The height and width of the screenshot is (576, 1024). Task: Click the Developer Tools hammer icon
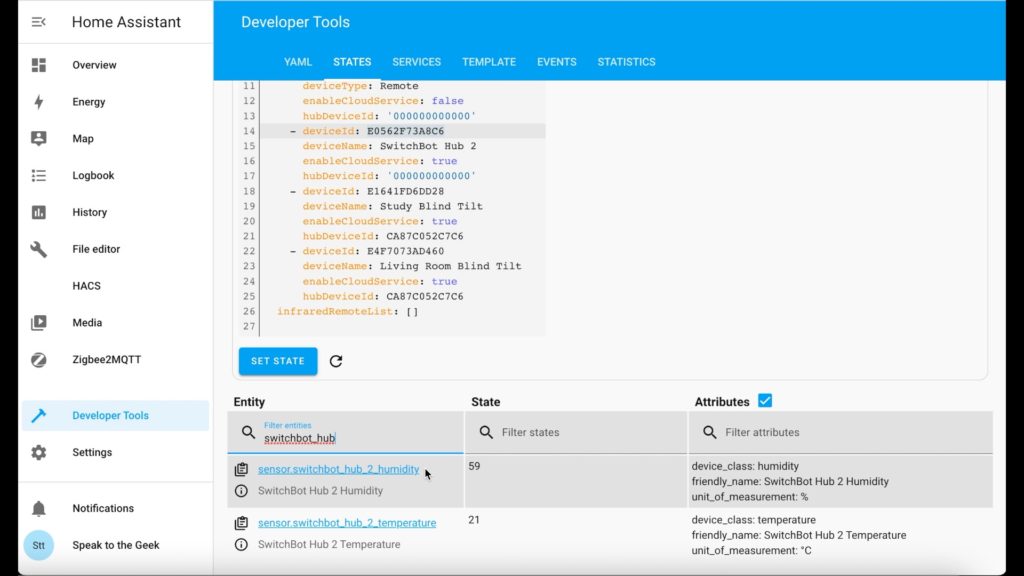(39, 415)
